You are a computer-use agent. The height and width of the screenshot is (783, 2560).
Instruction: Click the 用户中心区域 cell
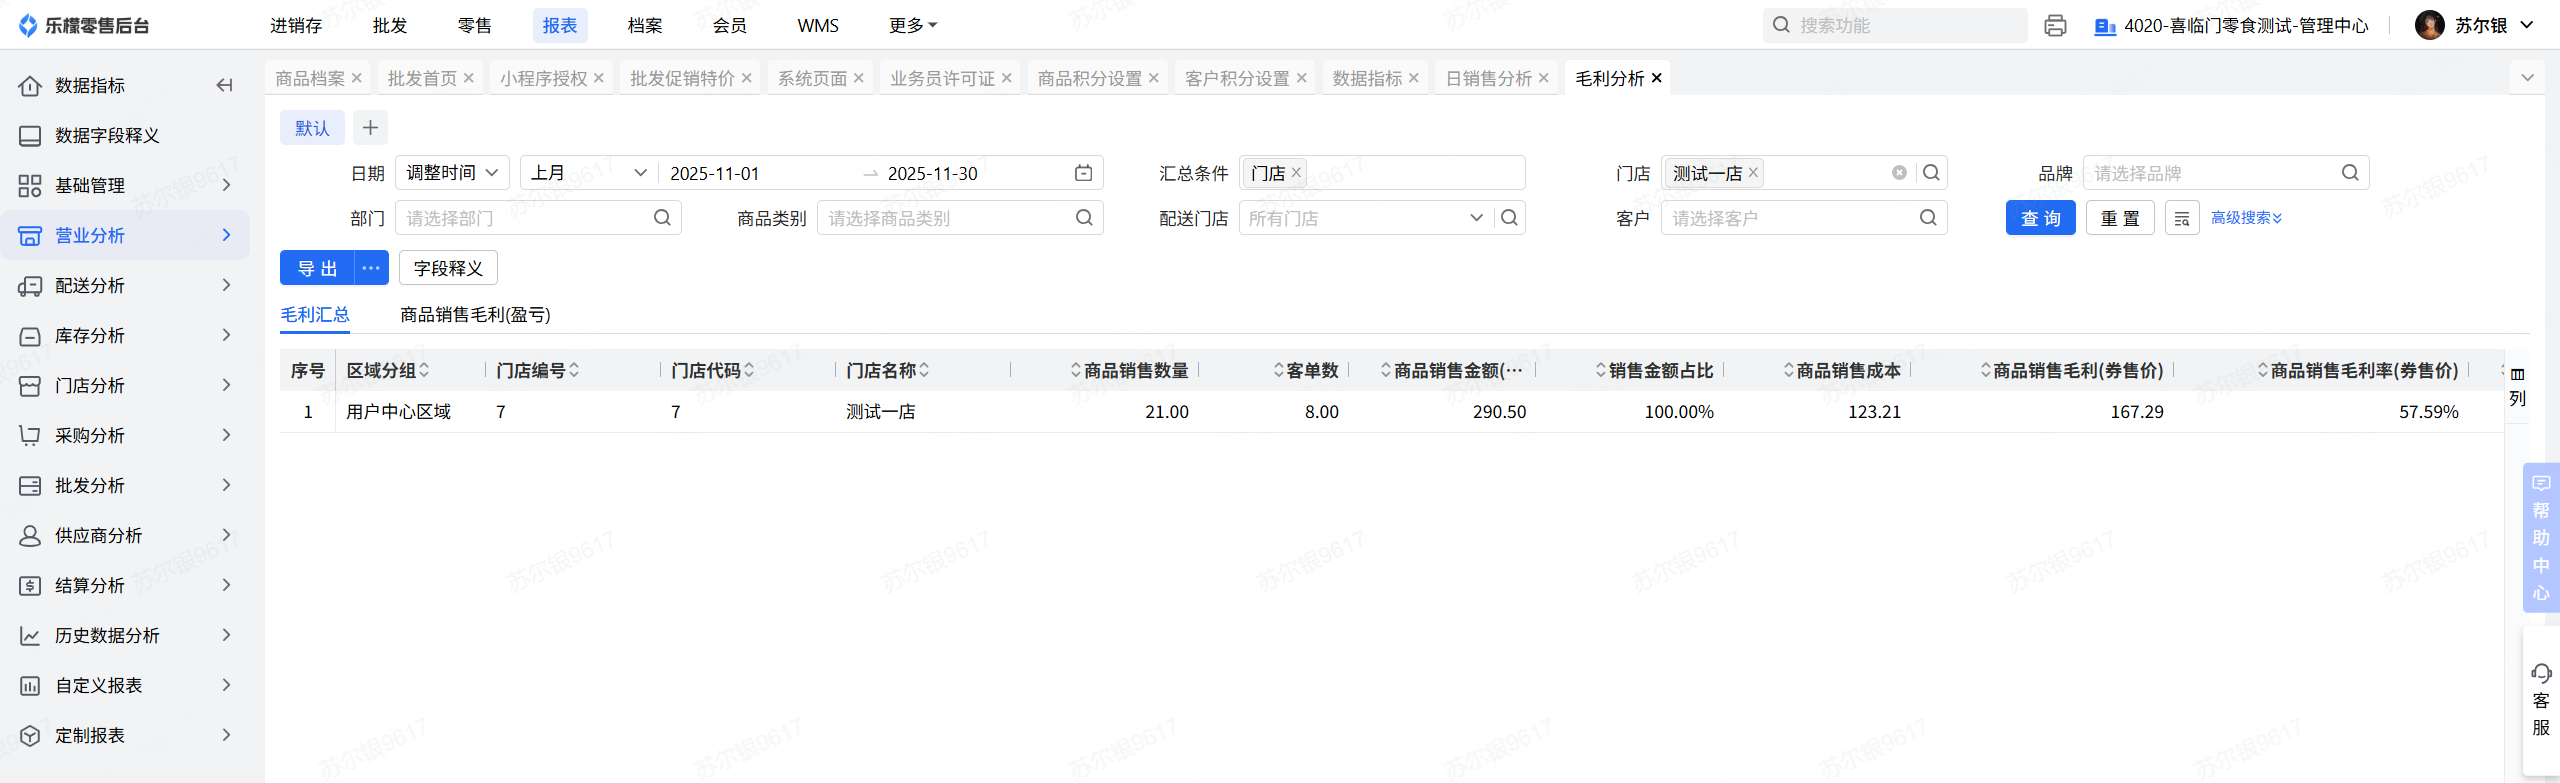(x=399, y=412)
